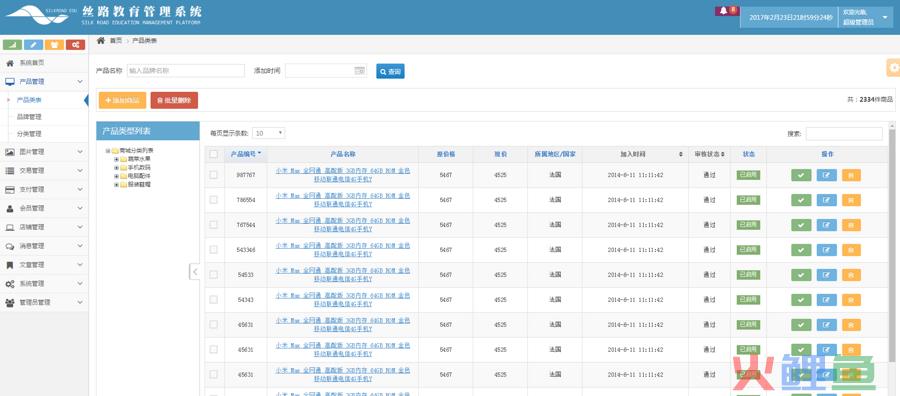
Task: Tick the select-all checkbox in table header
Action: 214,154
